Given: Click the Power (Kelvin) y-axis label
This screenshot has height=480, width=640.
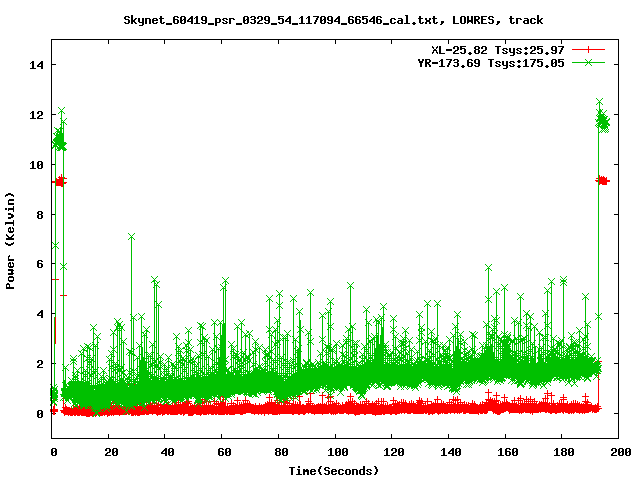Looking at the screenshot, I should click(x=10, y=241).
